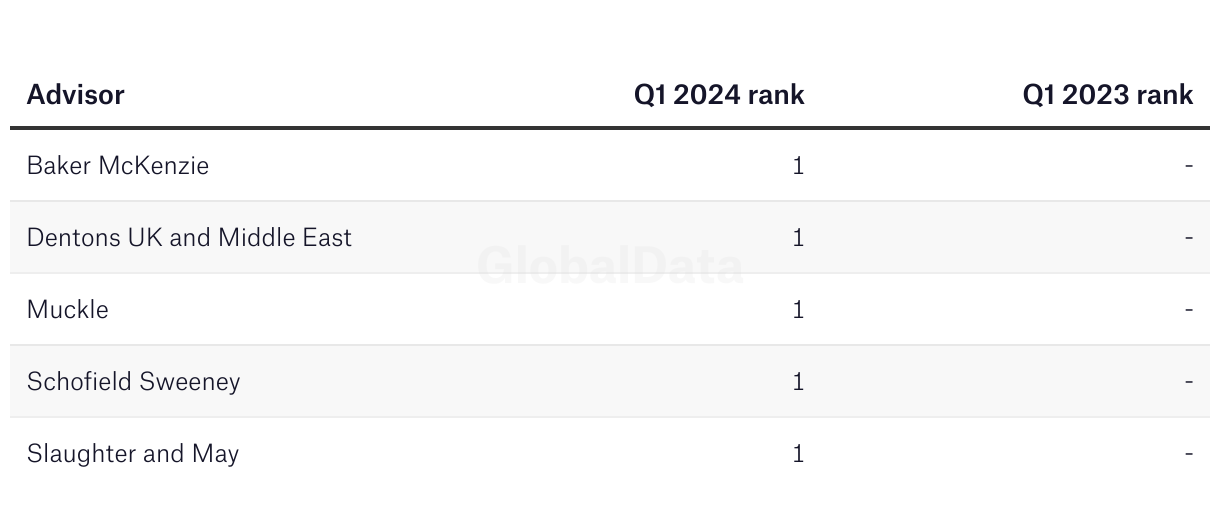
Task: Click the Q1 2024 rank column header
Action: (x=719, y=95)
